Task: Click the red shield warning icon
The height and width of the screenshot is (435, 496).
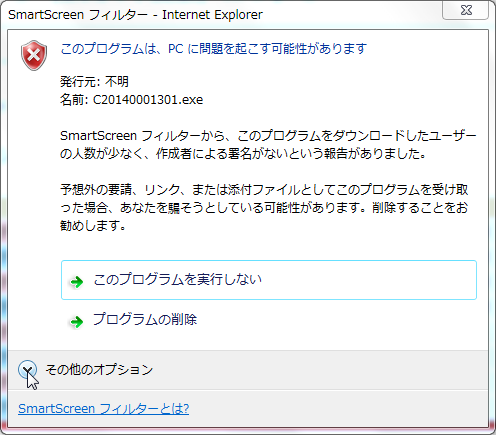Action: click(x=34, y=55)
